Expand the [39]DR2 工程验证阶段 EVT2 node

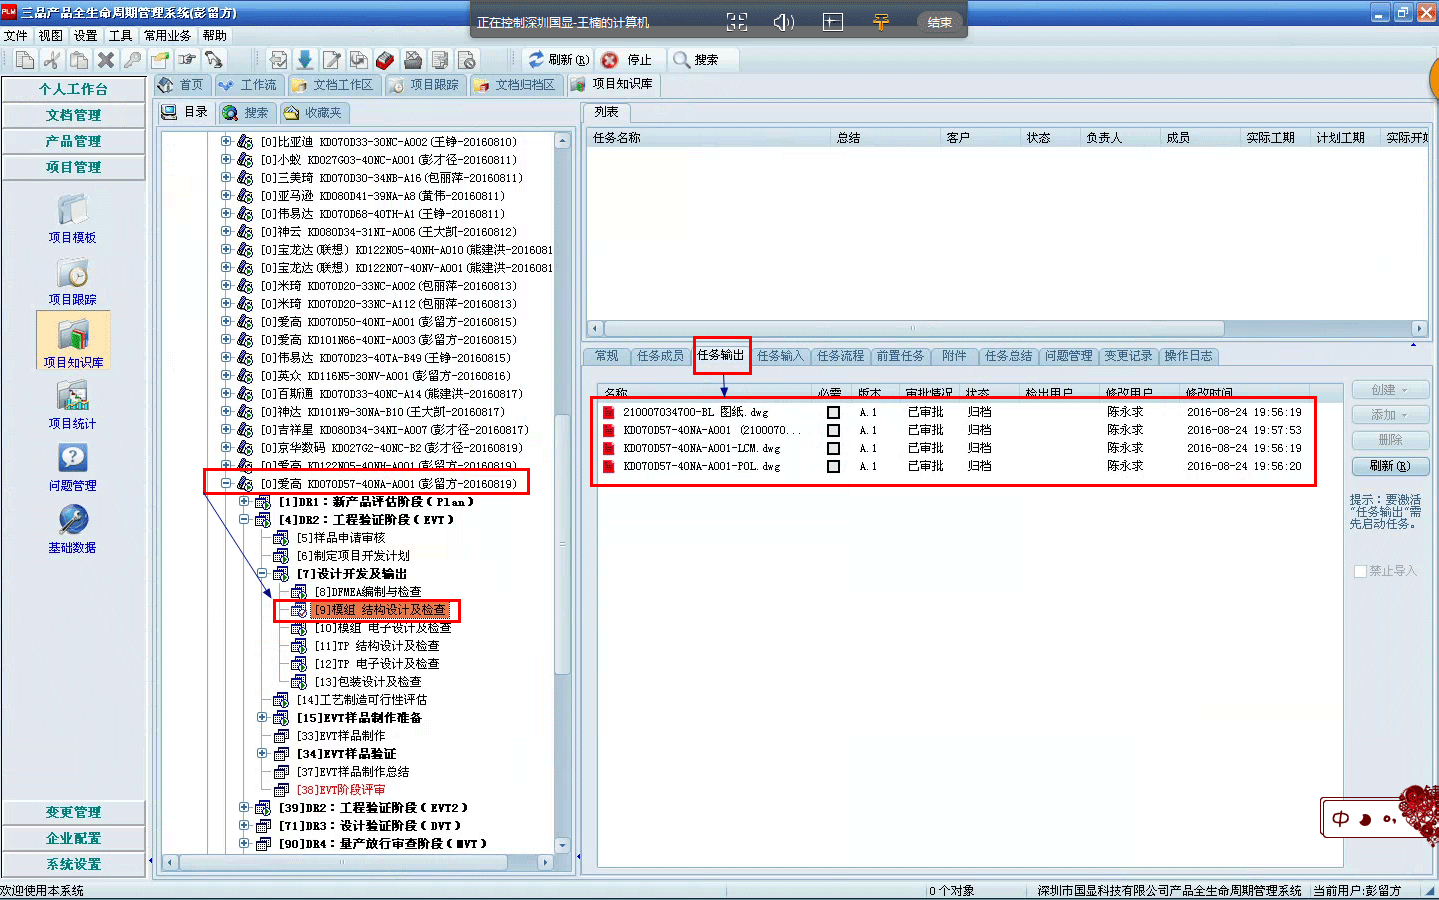tap(244, 808)
